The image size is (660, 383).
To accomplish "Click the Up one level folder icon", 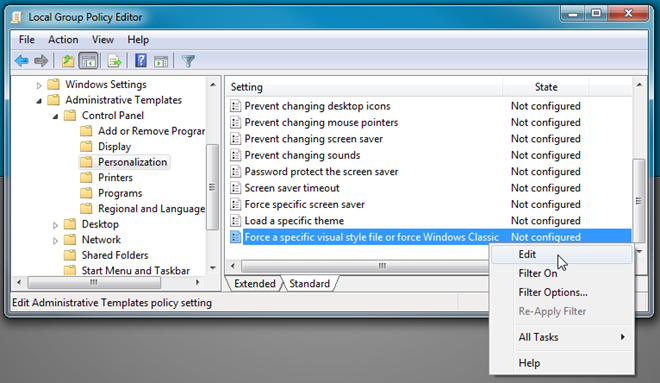I will tap(67, 61).
